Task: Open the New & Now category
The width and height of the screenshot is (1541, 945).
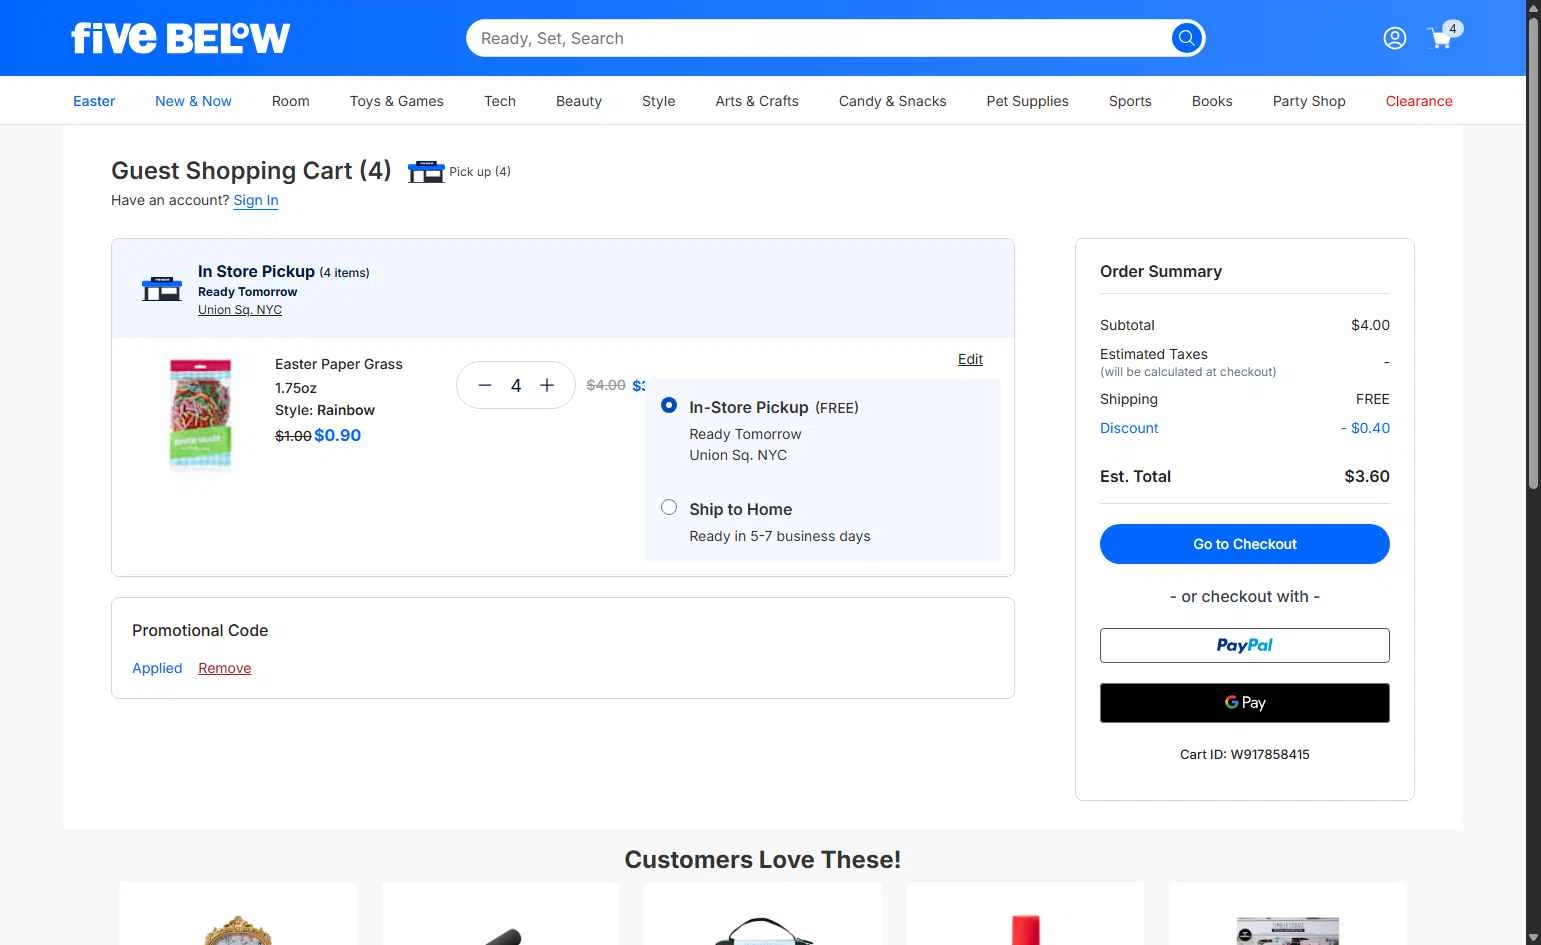Action: coord(193,101)
